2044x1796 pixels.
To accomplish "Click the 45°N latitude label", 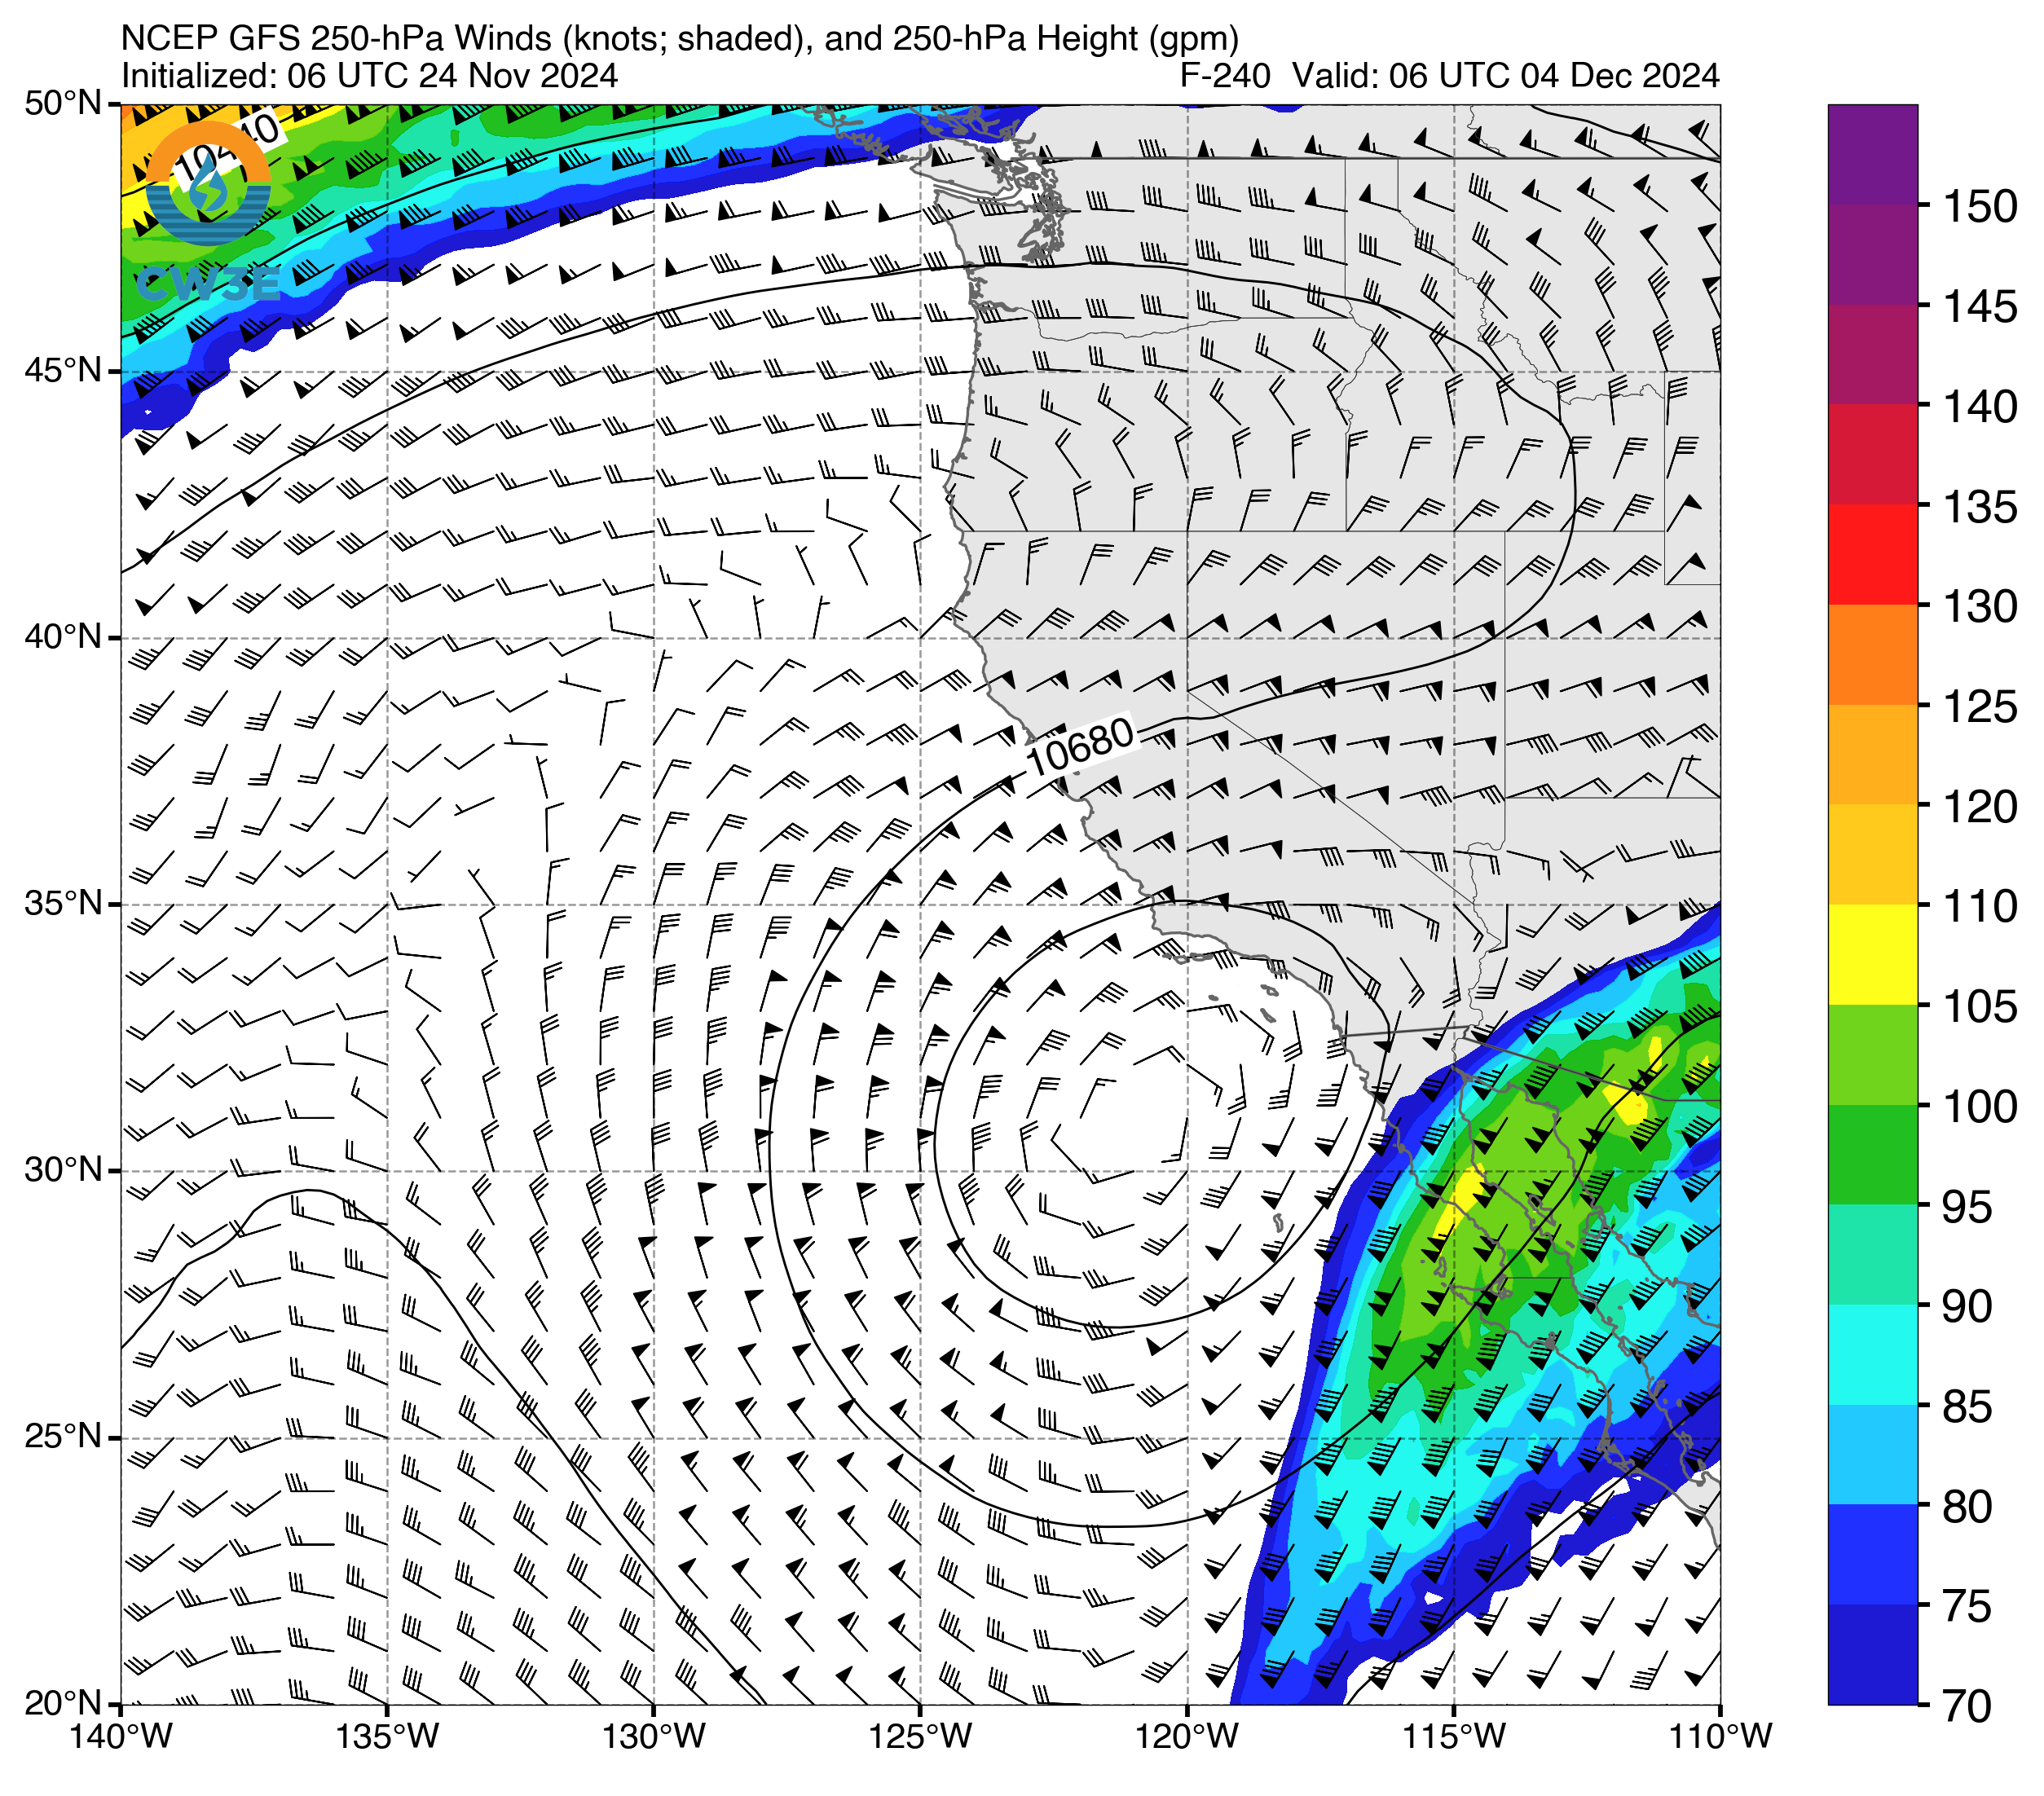I will [x=63, y=371].
